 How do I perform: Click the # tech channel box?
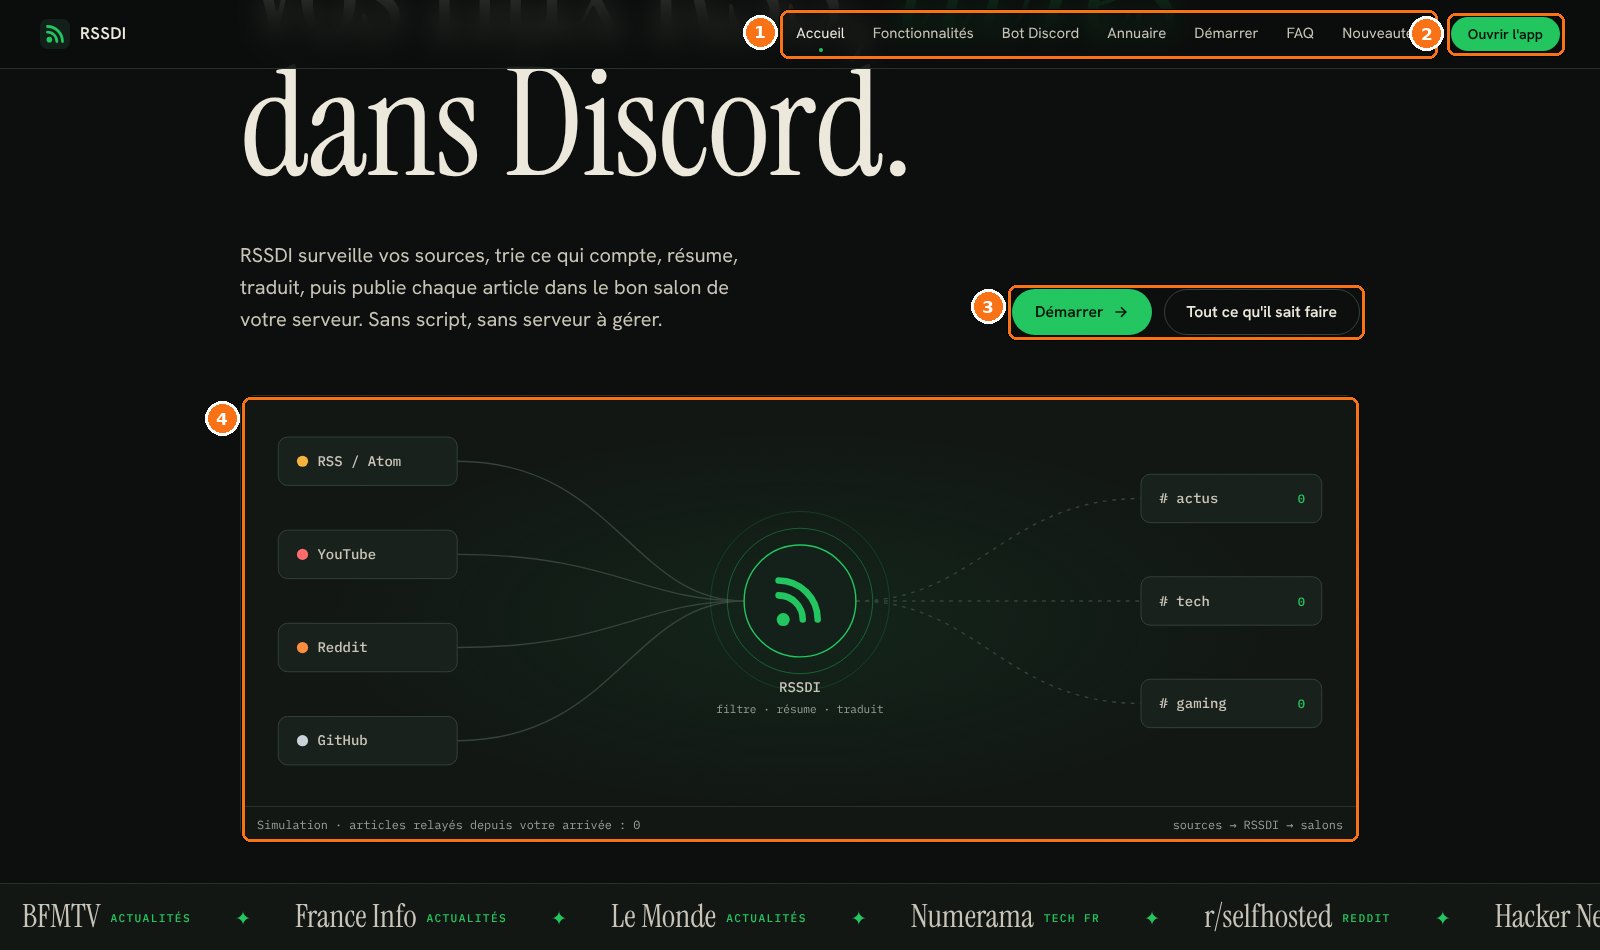click(x=1231, y=601)
